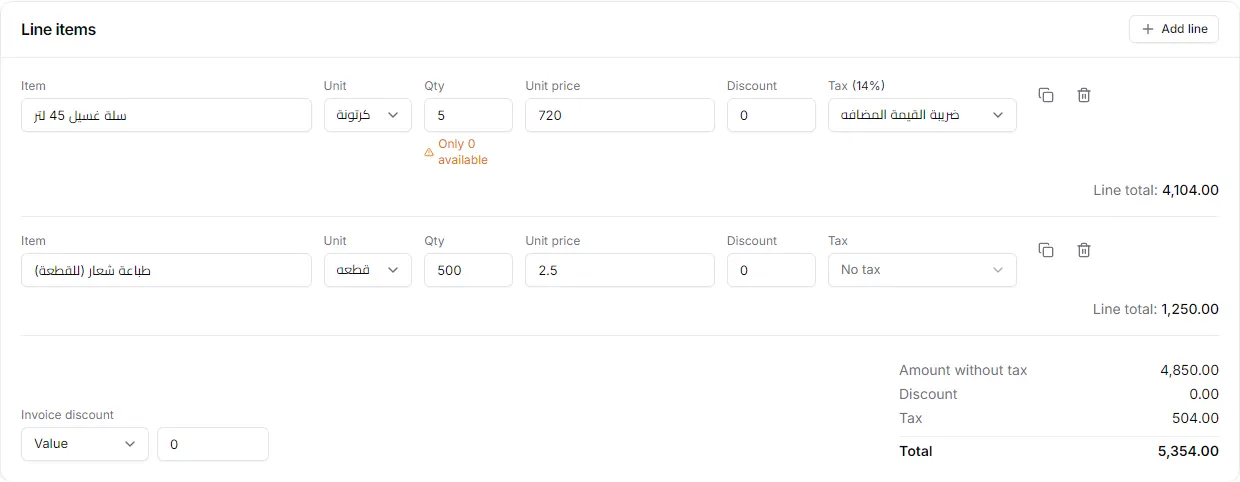Click the 'Only 0 available' warning text
The width and height of the screenshot is (1240, 482).
point(463,152)
